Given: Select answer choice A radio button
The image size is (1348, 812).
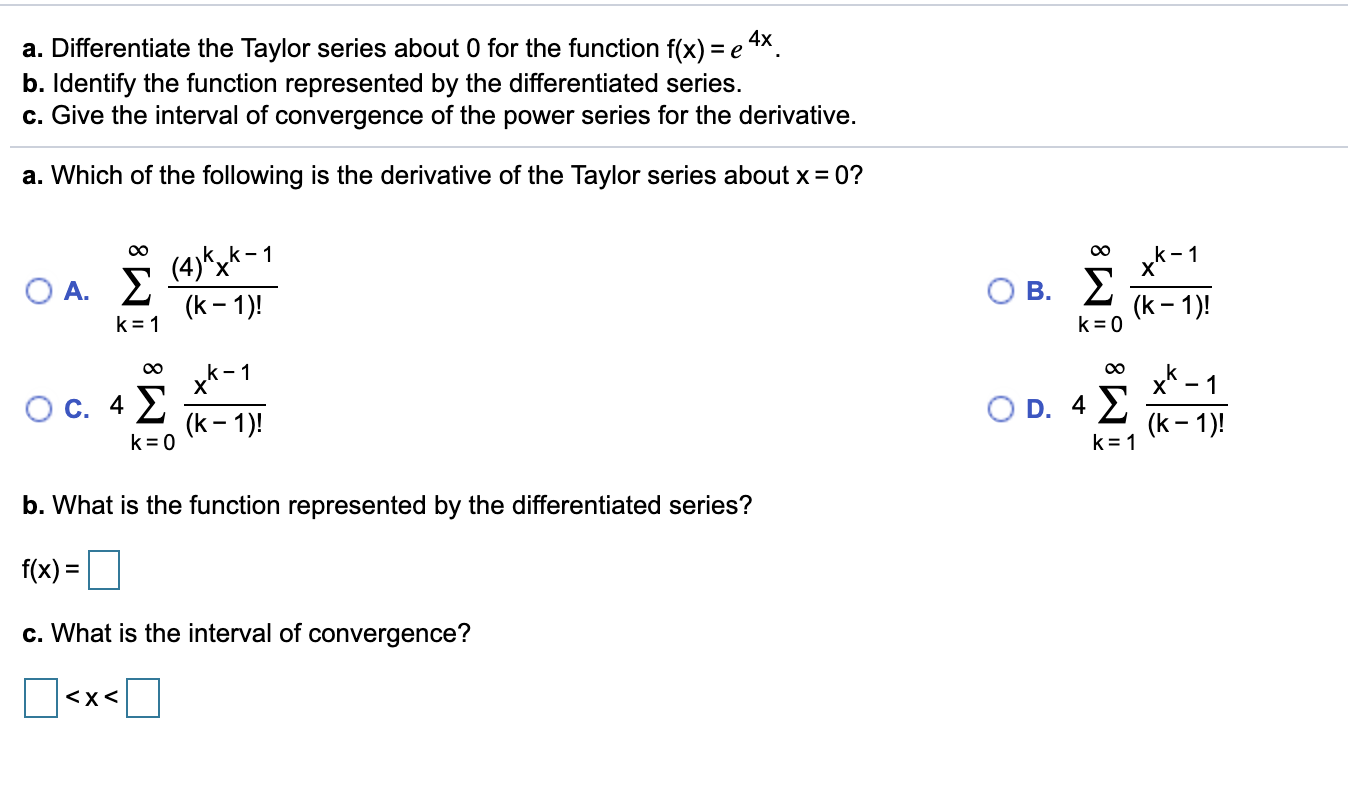Looking at the screenshot, I should tap(39, 289).
